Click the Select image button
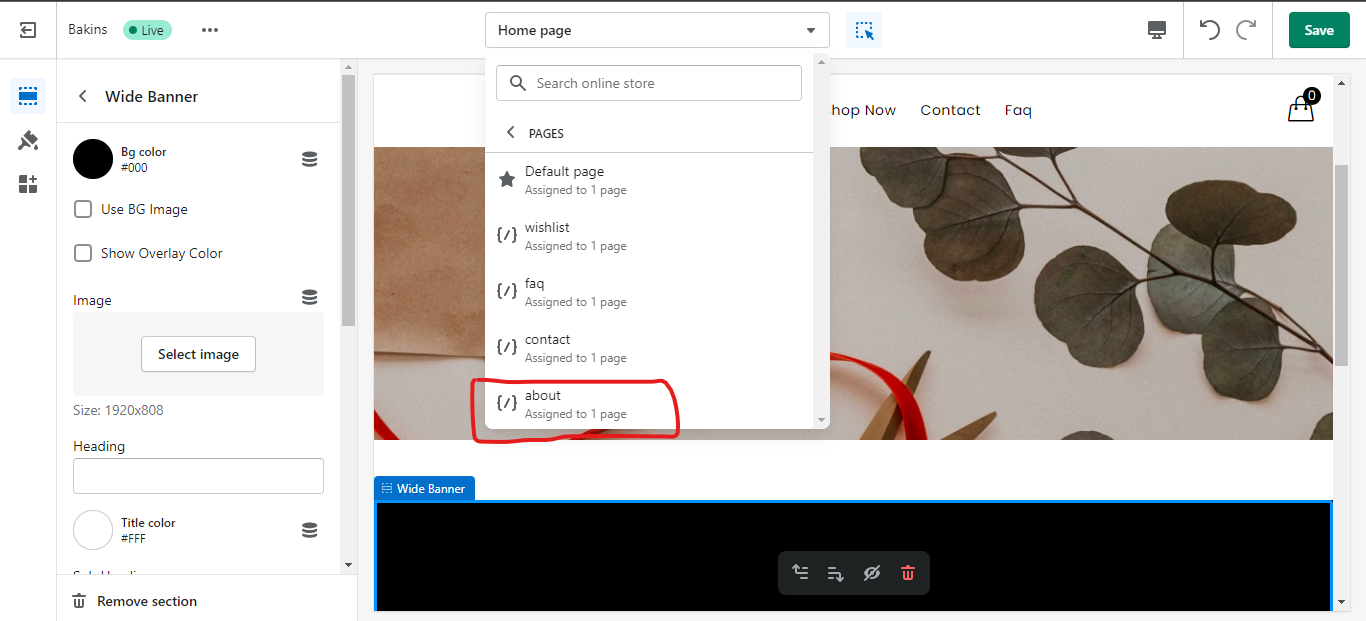This screenshot has height=621, width=1366. click(198, 354)
